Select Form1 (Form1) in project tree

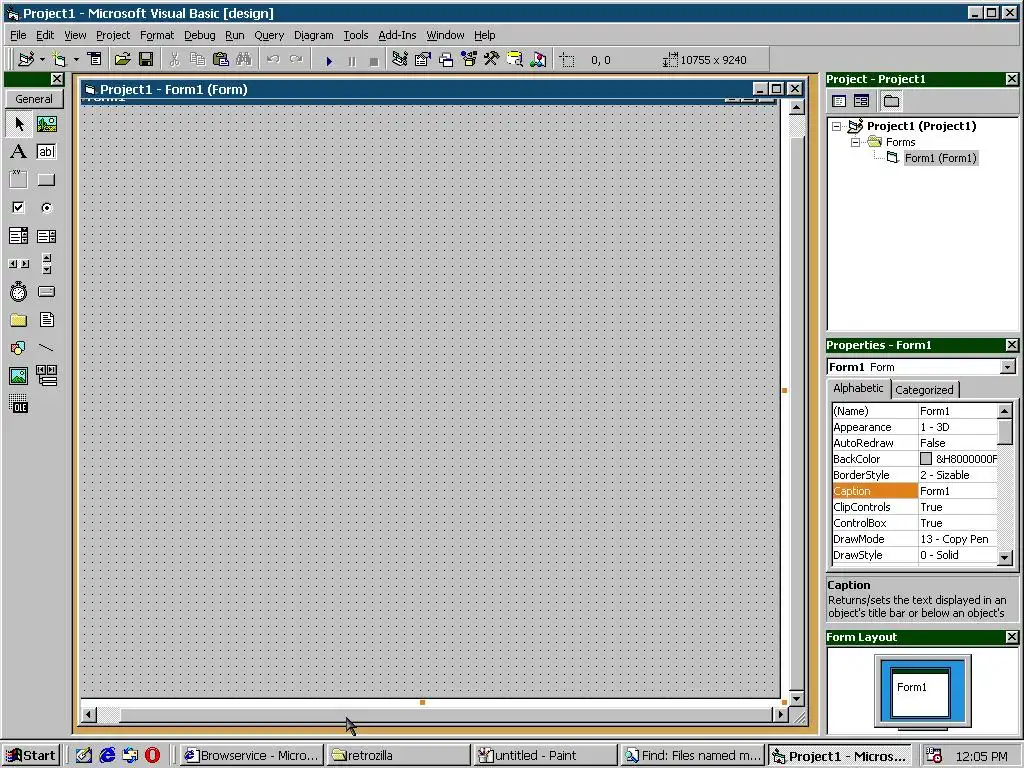pyautogui.click(x=940, y=158)
